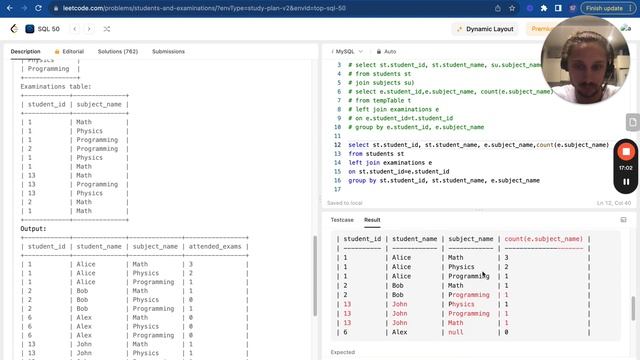Click 'Output:' heading in description
This screenshot has width=640, height=360.
33,229
